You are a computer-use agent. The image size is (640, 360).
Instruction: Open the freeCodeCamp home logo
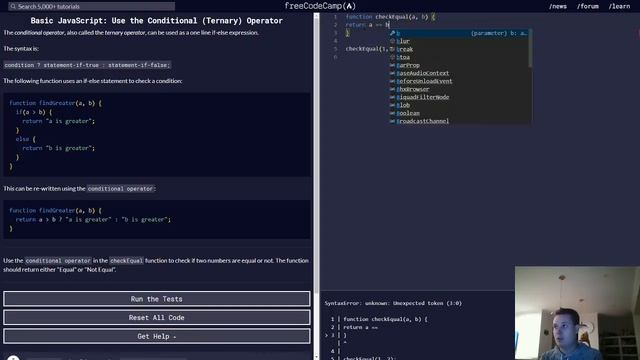point(320,6)
